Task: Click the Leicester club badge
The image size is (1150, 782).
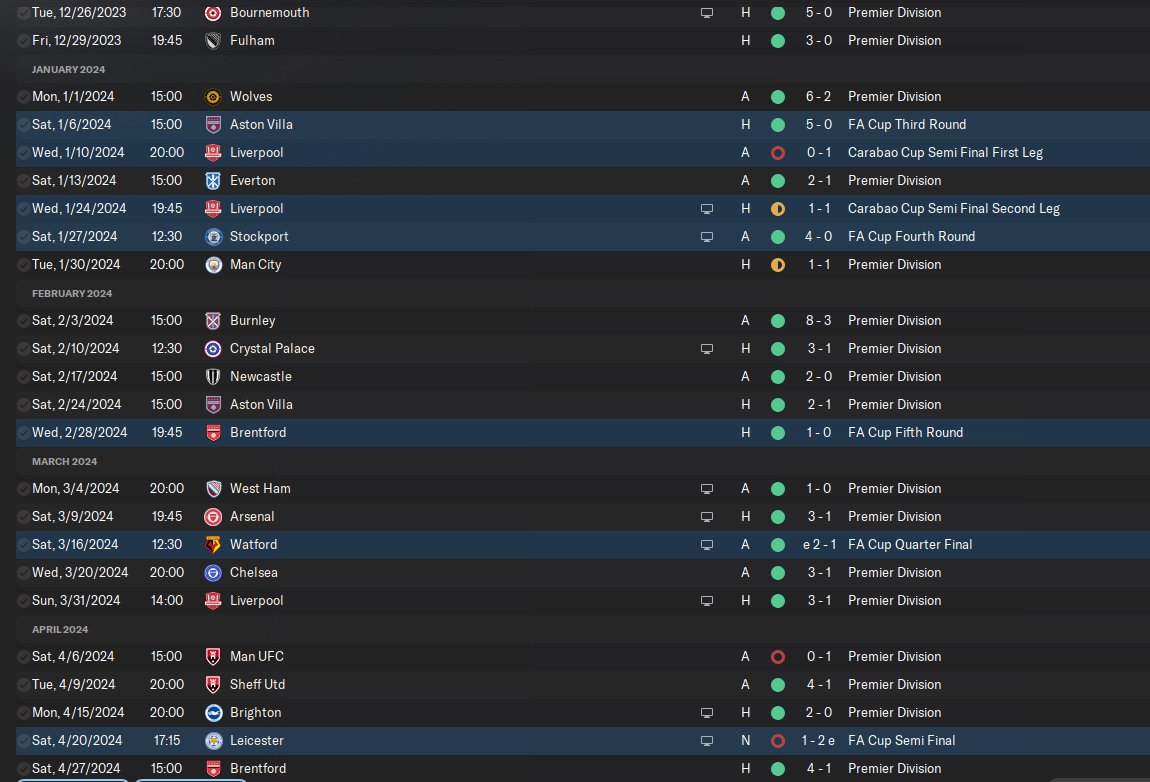Action: 212,741
